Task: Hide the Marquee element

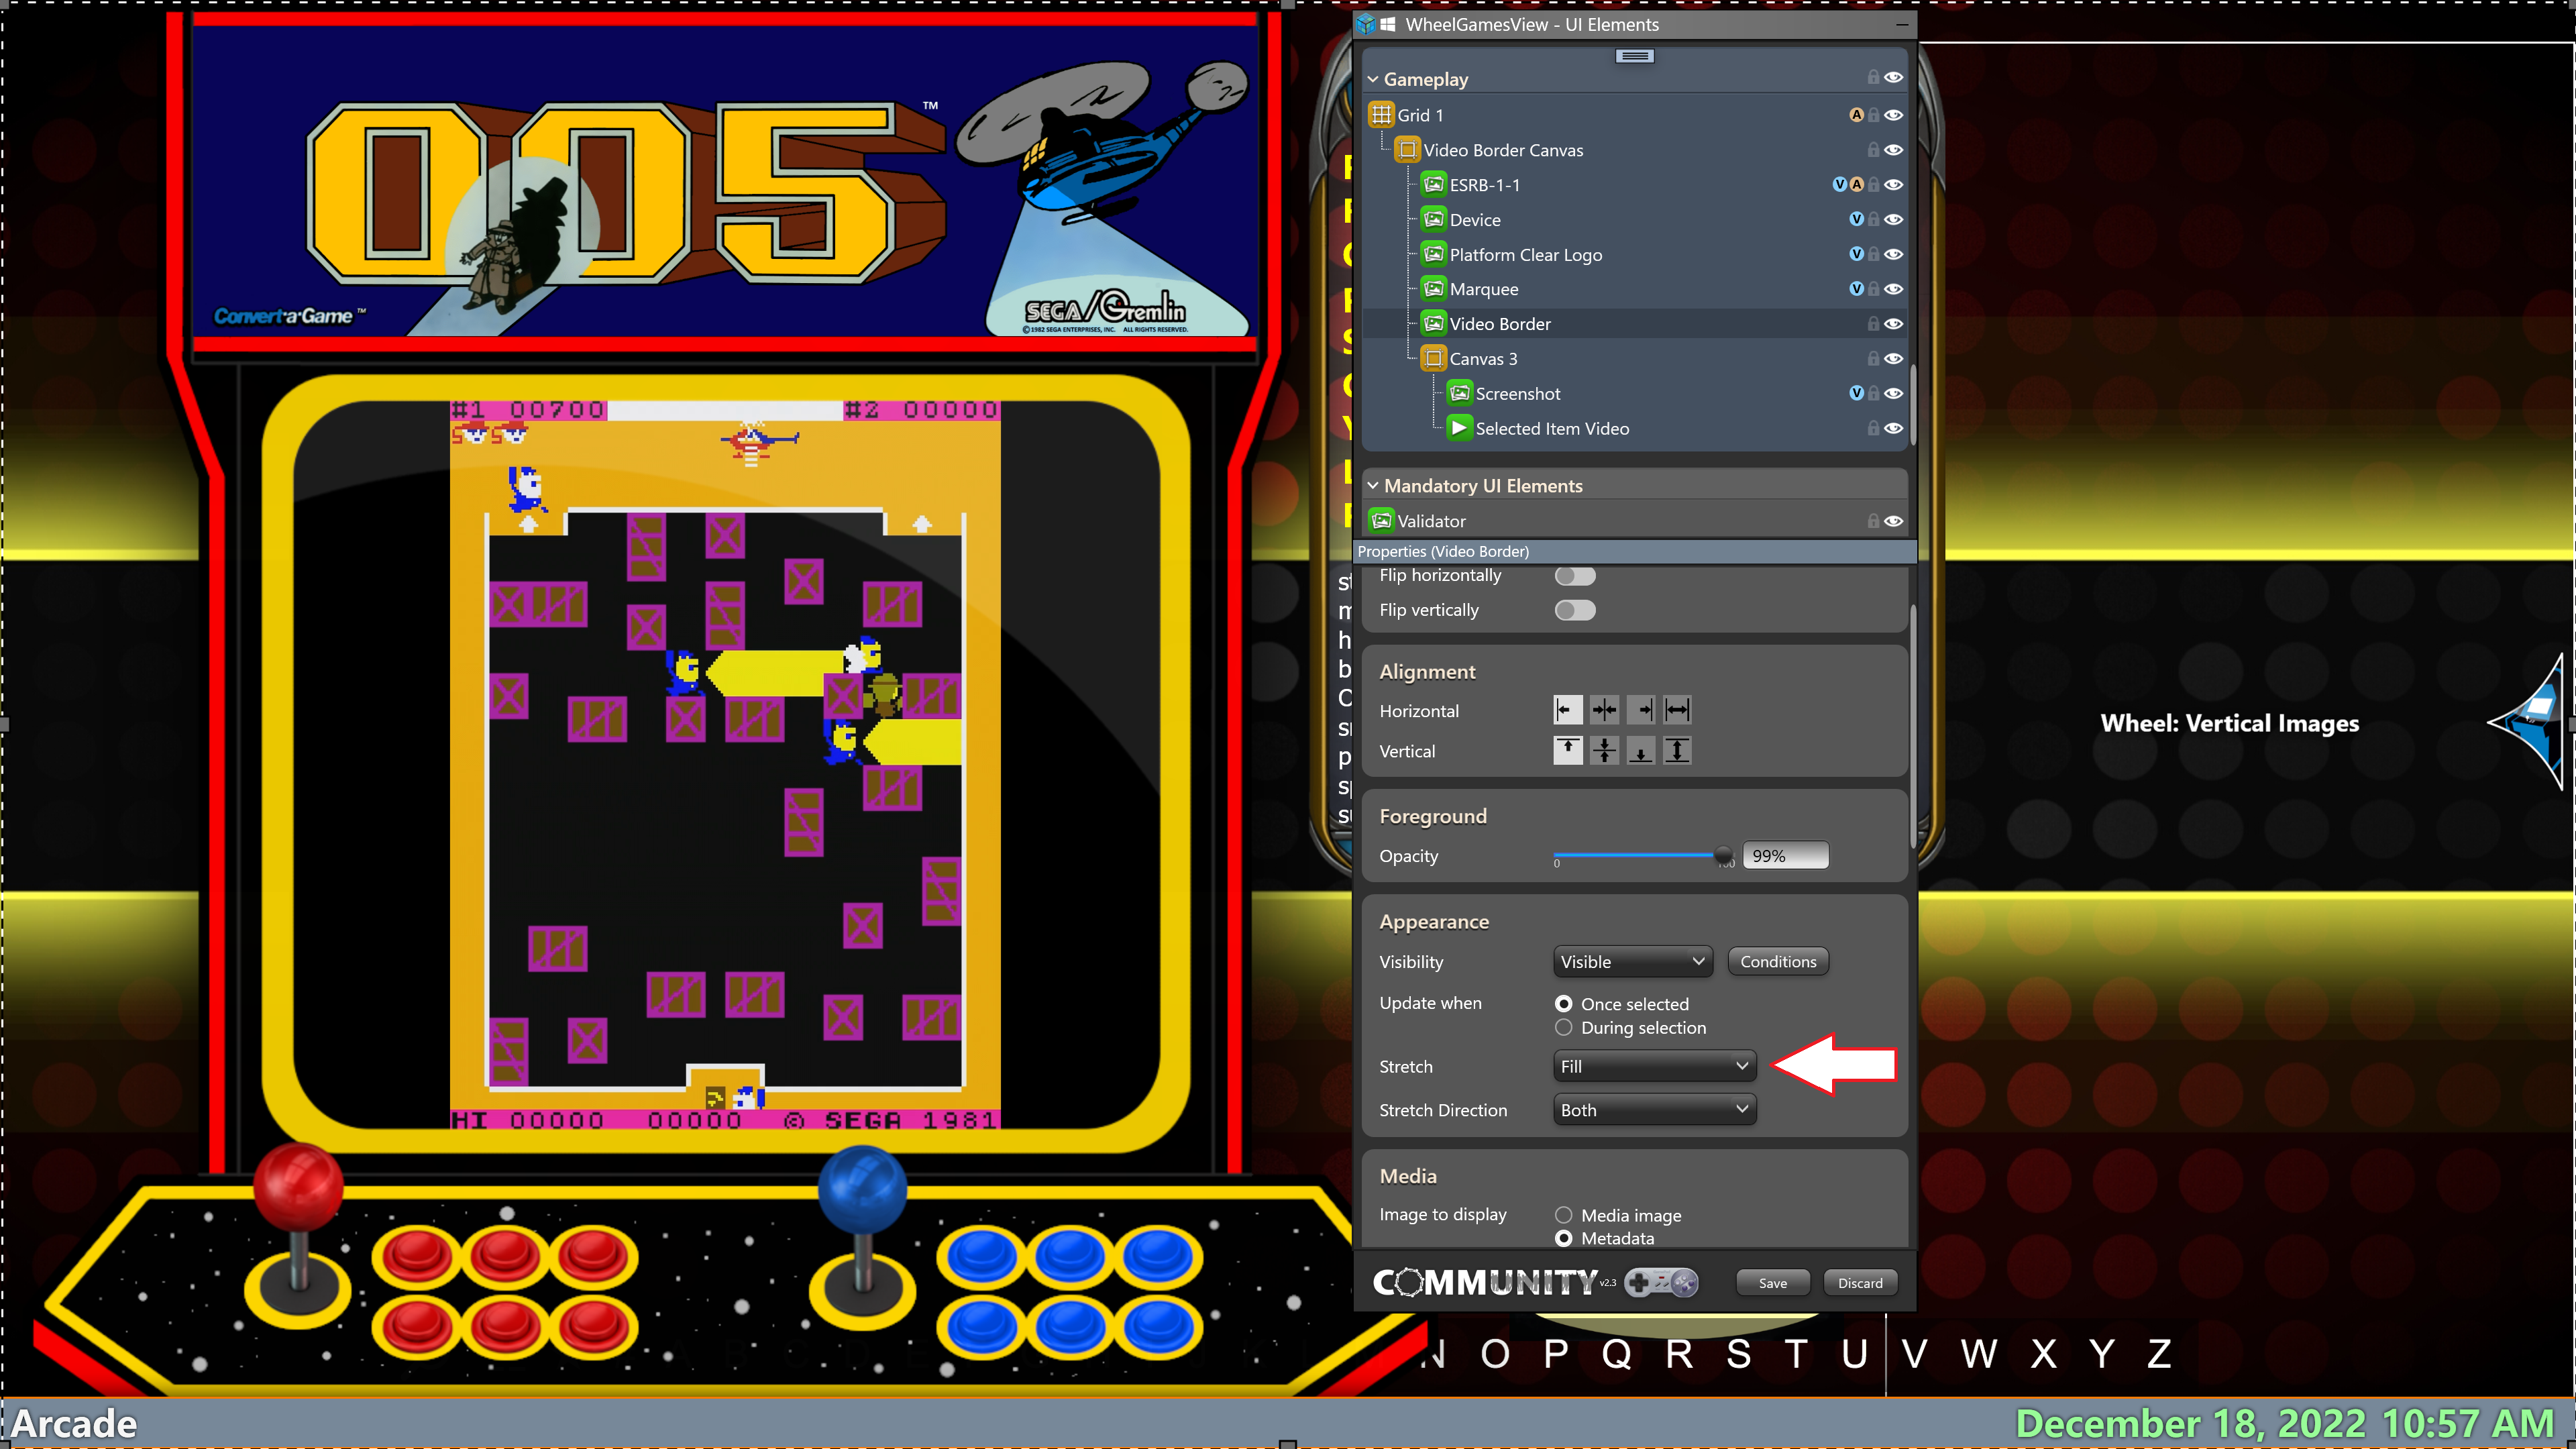Action: (1893, 289)
